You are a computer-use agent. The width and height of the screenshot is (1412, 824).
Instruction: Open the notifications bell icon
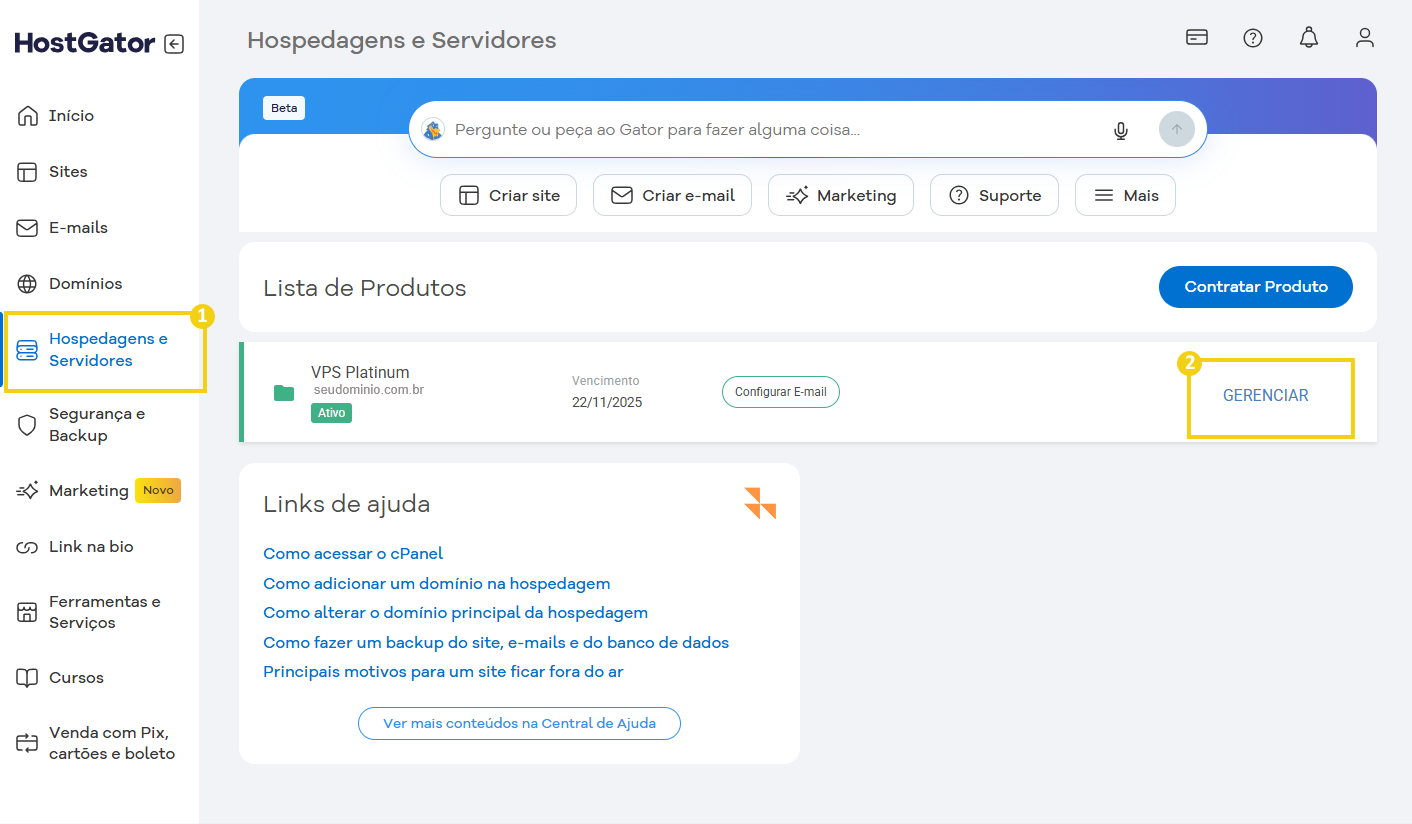click(1308, 37)
